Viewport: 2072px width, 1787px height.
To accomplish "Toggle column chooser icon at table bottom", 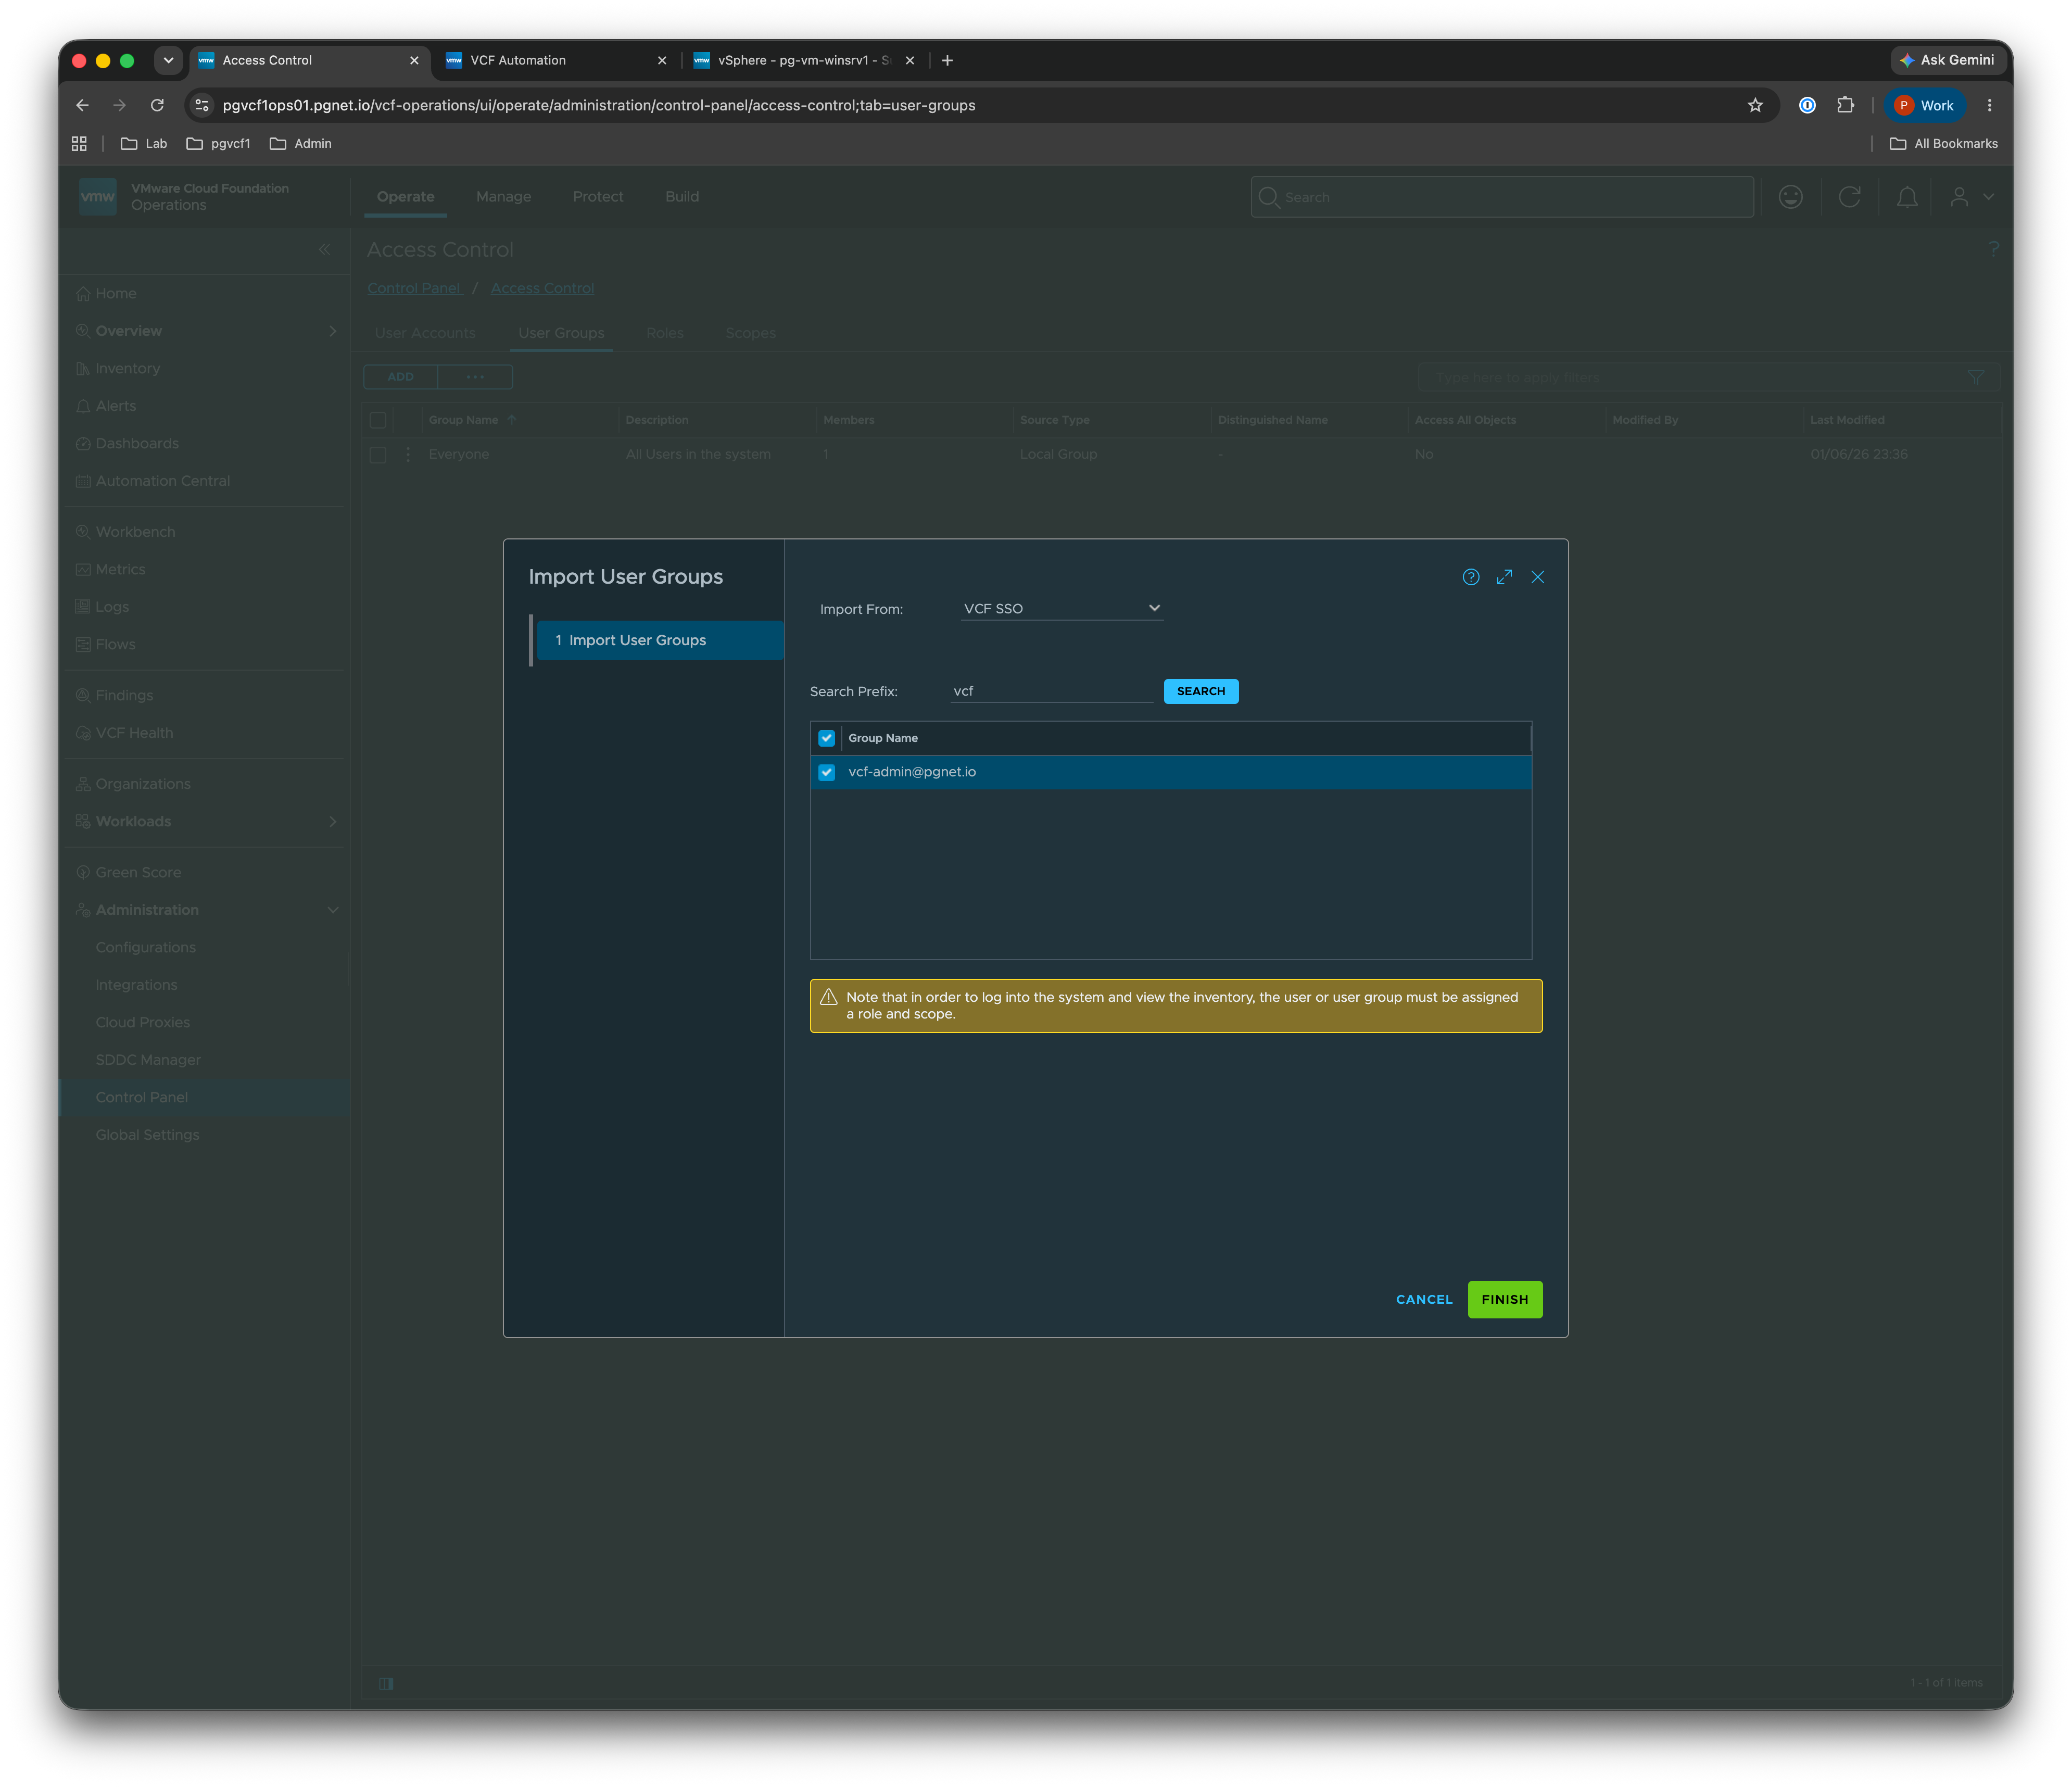I will (386, 1683).
